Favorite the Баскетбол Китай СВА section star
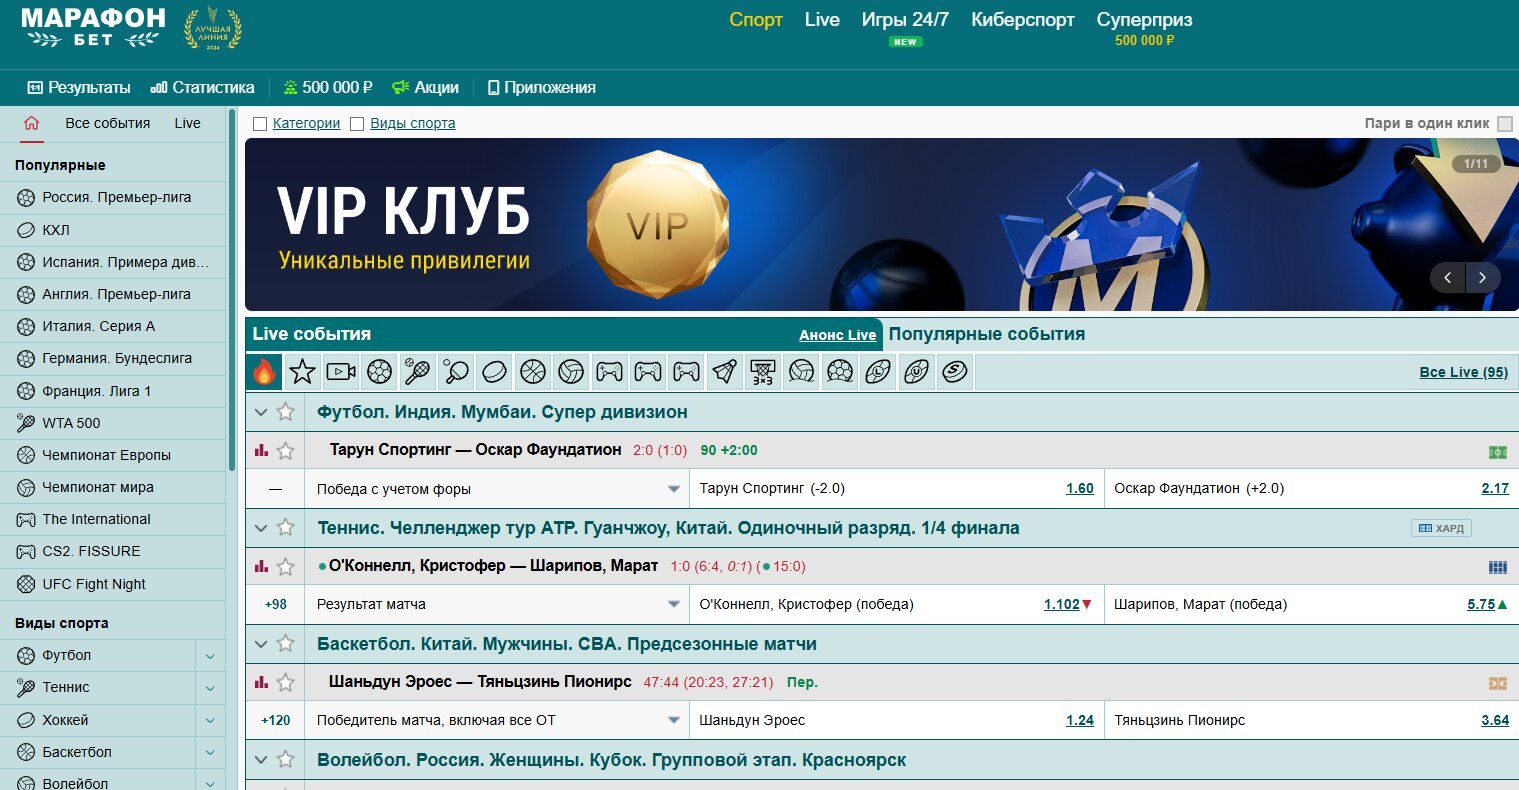Image resolution: width=1519 pixels, height=790 pixels. (x=285, y=643)
